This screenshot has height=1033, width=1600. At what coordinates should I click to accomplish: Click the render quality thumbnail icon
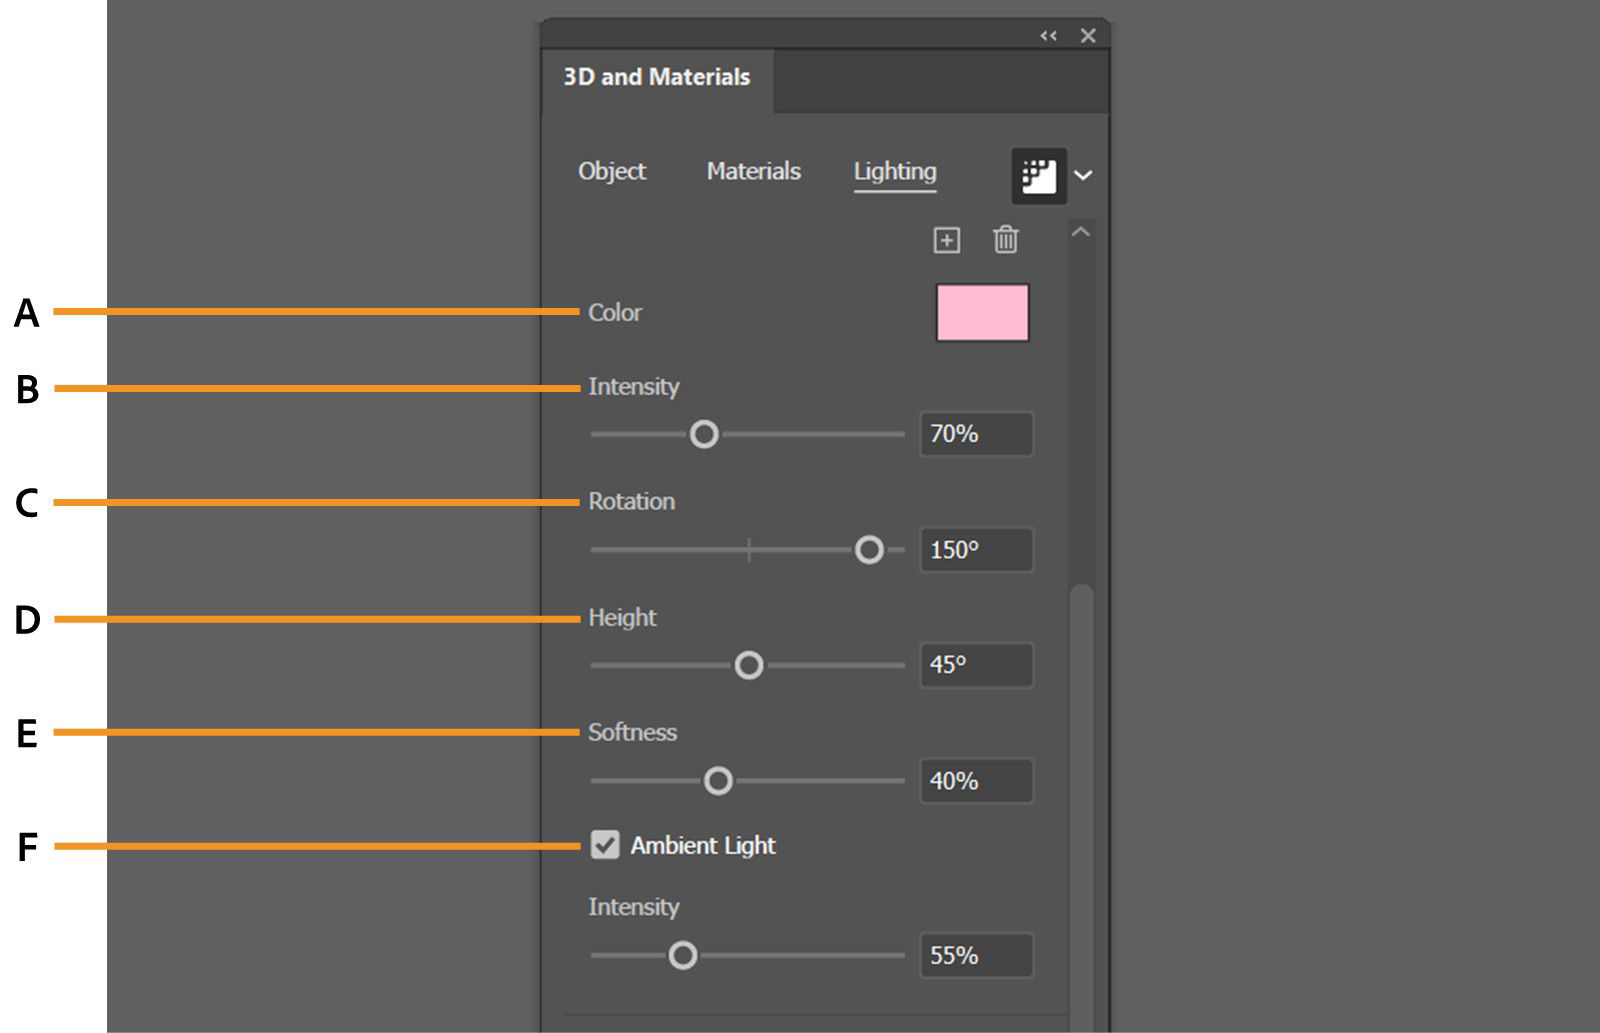click(1037, 176)
